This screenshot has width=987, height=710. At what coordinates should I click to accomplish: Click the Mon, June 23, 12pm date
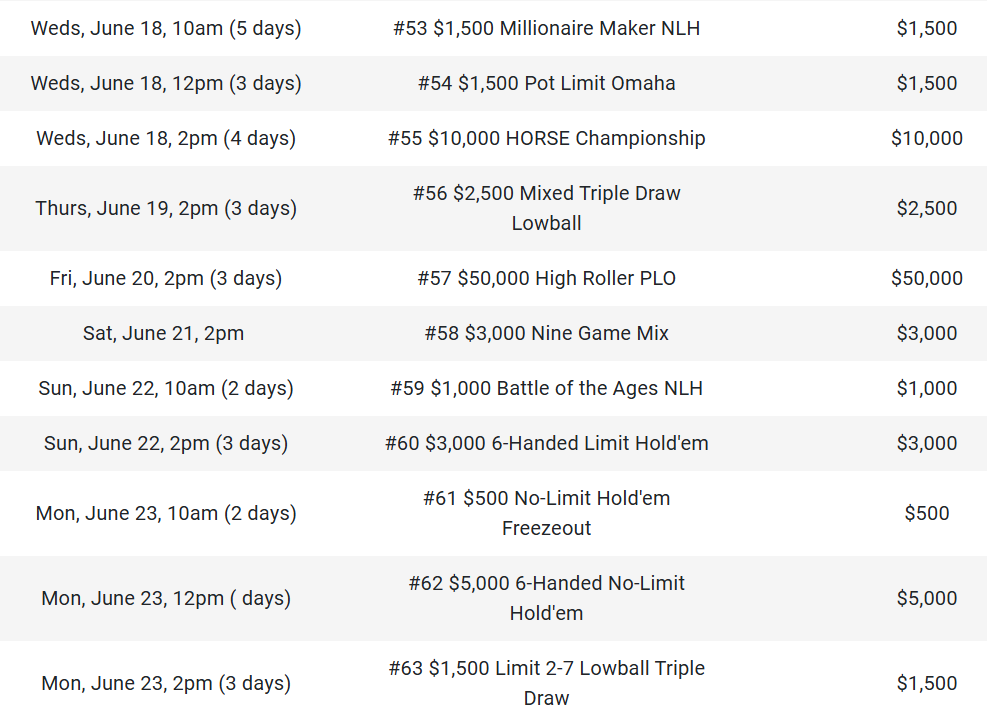pos(166,598)
